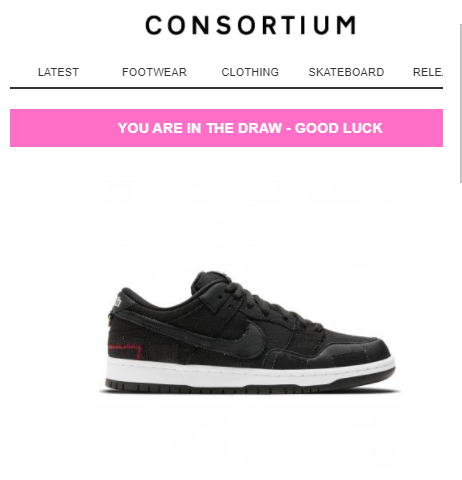The width and height of the screenshot is (462, 480).
Task: Open the CLOTHING category
Action: pos(250,72)
